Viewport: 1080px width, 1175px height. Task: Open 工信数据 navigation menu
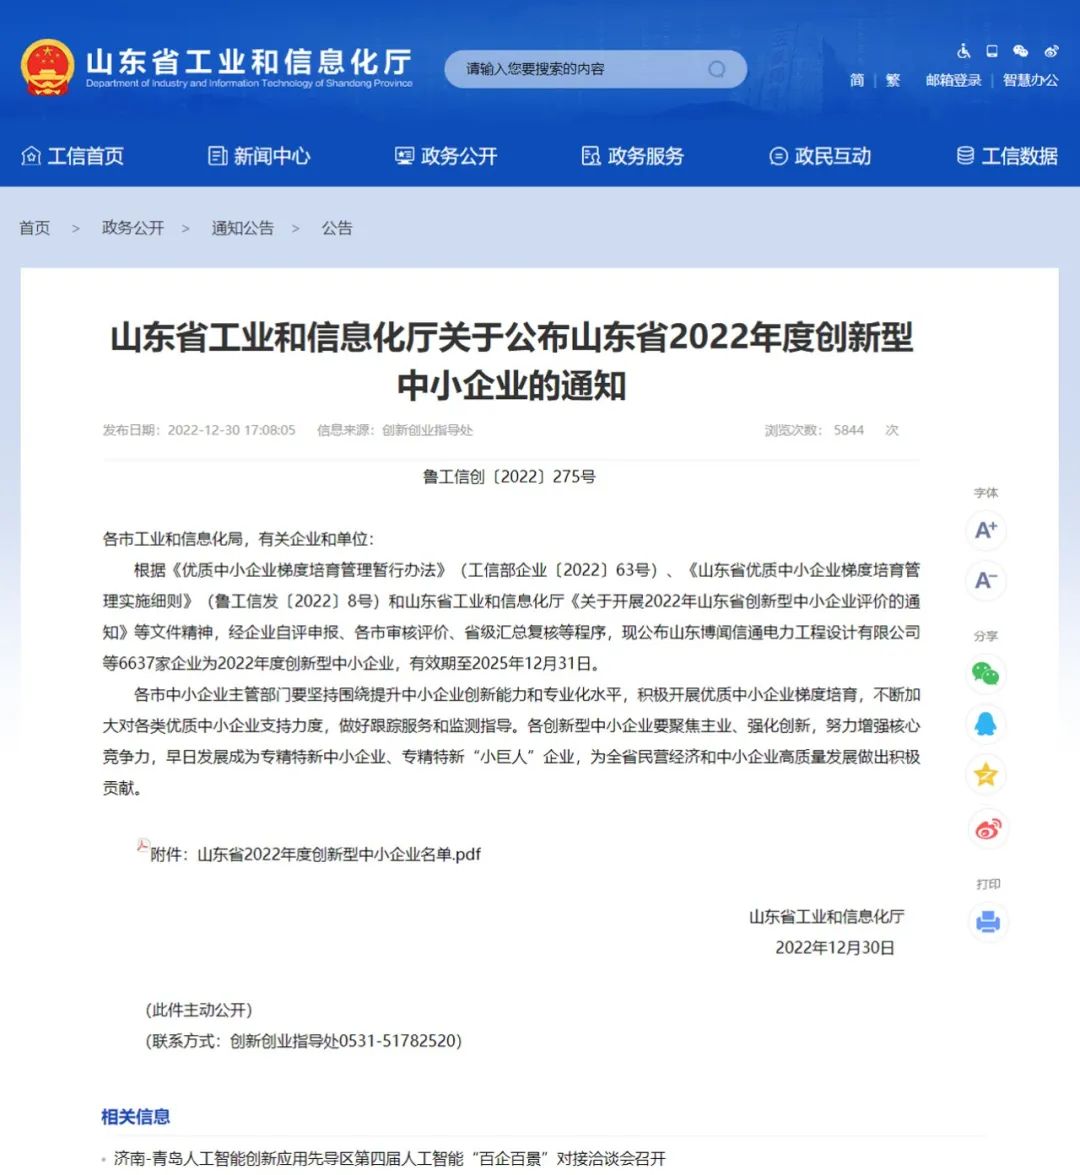click(x=1007, y=156)
